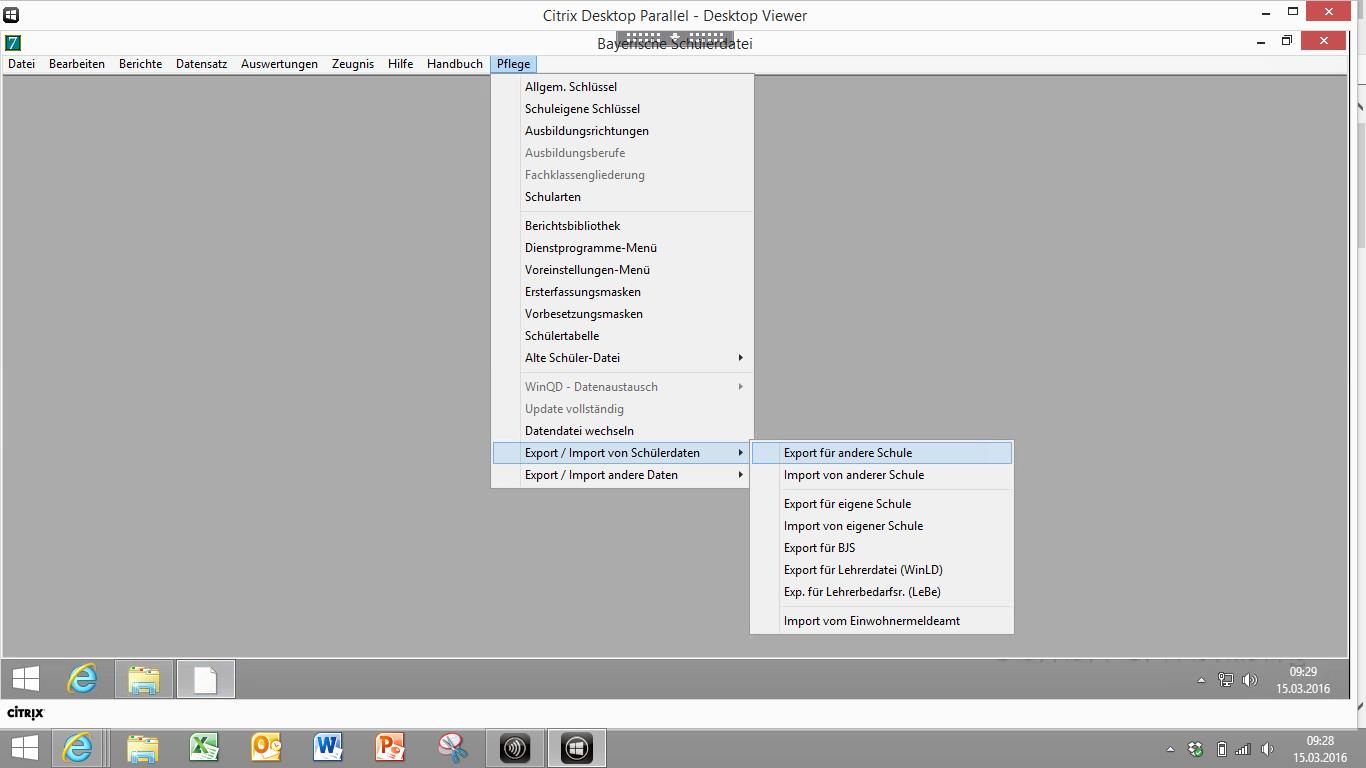Open the Snipping Tool from the taskbar
The height and width of the screenshot is (768, 1366).
452,747
